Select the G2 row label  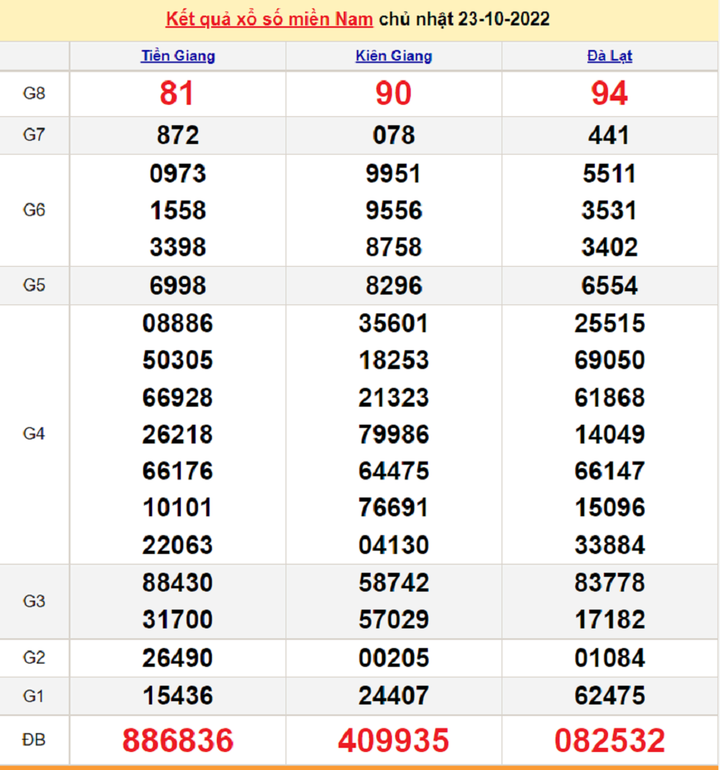coord(34,658)
